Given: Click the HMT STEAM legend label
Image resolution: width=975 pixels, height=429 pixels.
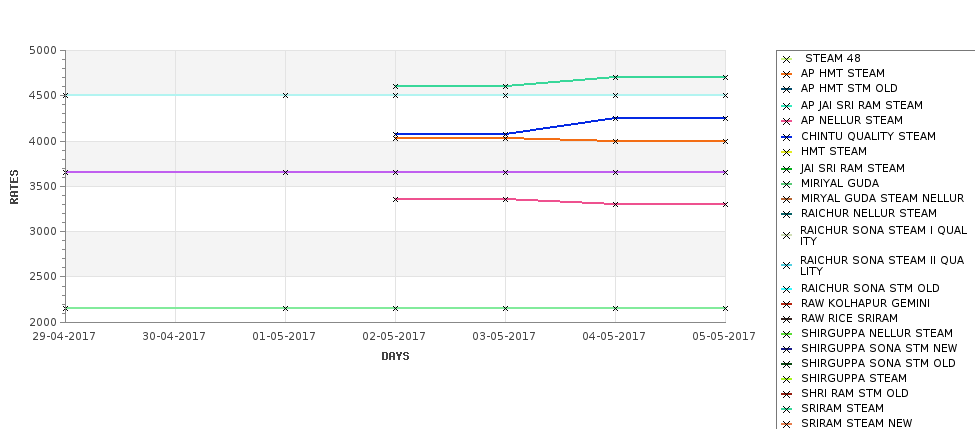Looking at the screenshot, I should click(x=833, y=151).
